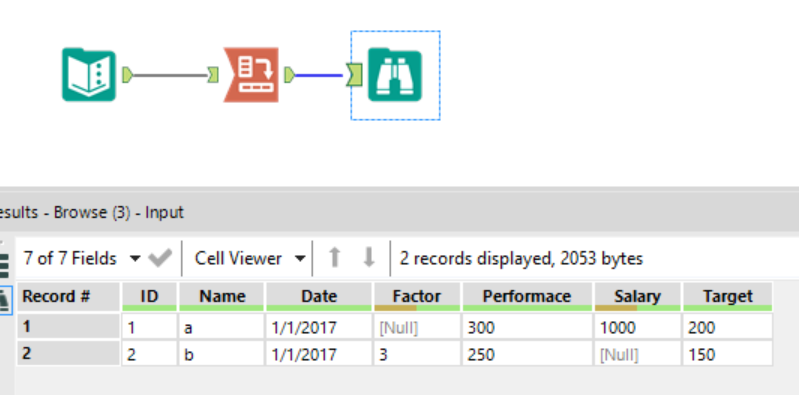Click the formula tool input anchor
Viewport: 799px width, 398px height.
[x=213, y=76]
